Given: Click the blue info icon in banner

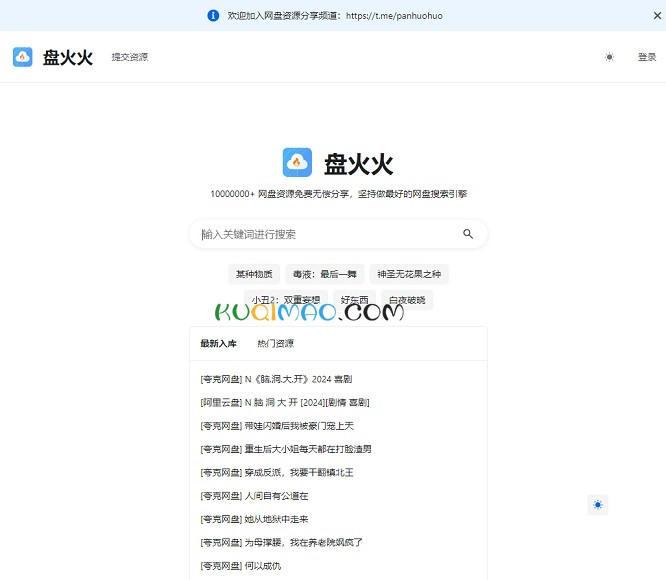Looking at the screenshot, I should 213,16.
